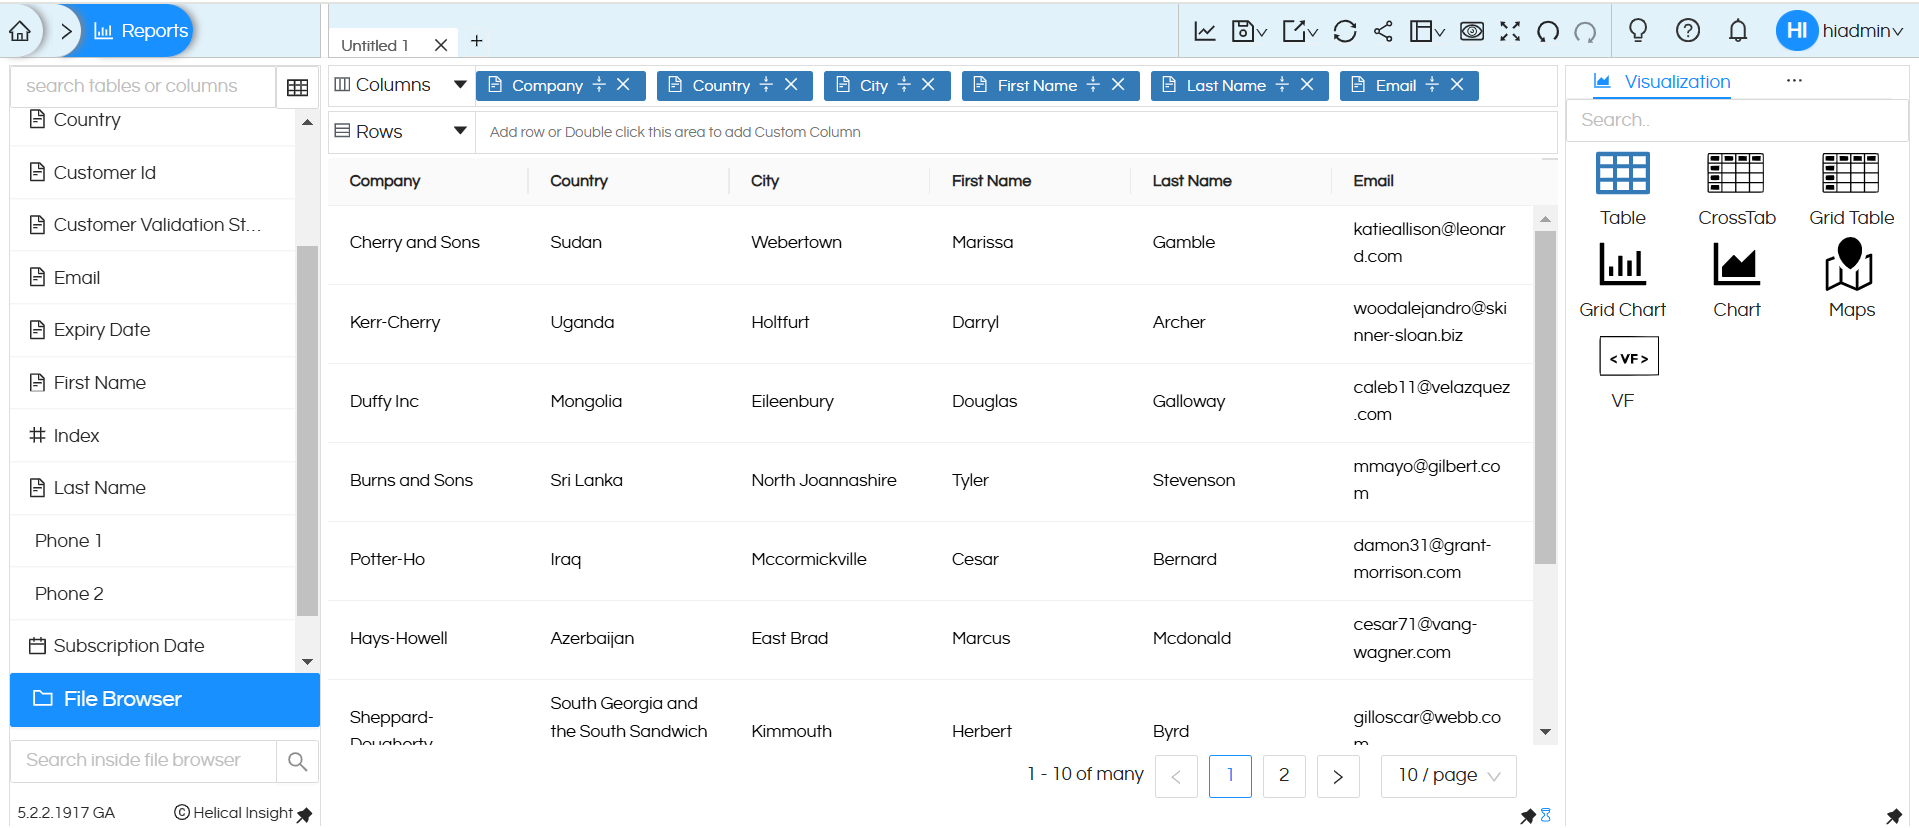Open the Visualization tab
The height and width of the screenshot is (828, 1919).
(1662, 82)
